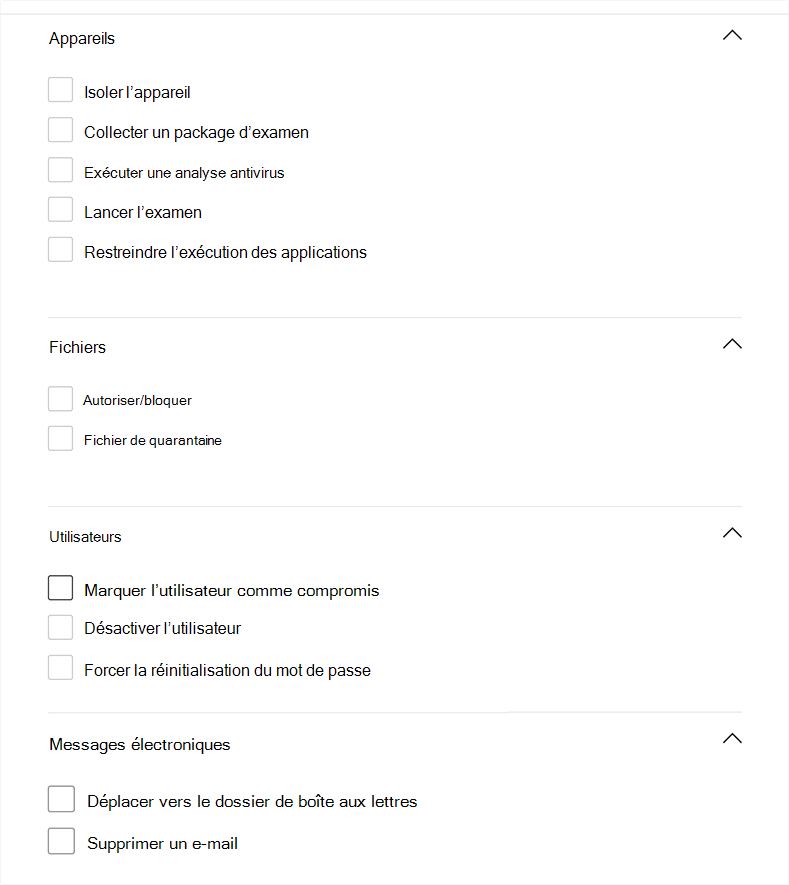Screen dimensions: 789x885
Task: Collapse the Appareils section chevron
Action: [x=732, y=35]
